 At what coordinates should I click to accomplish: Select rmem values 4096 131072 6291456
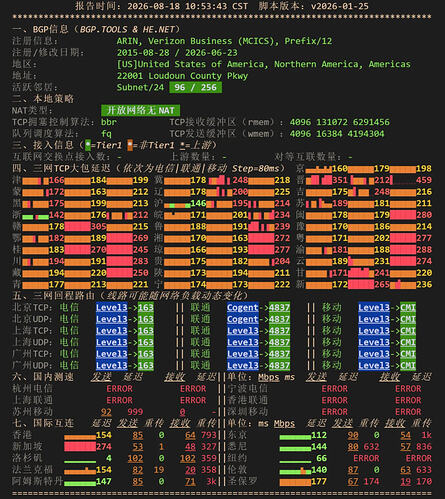click(339, 122)
